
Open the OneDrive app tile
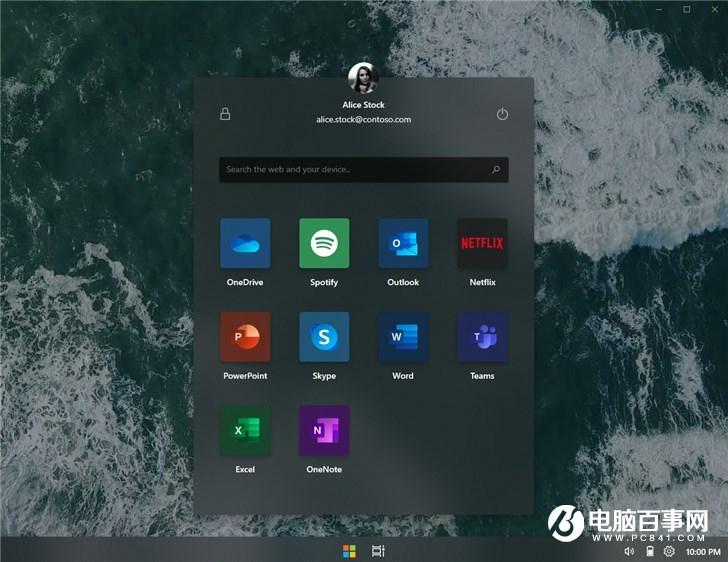245,243
